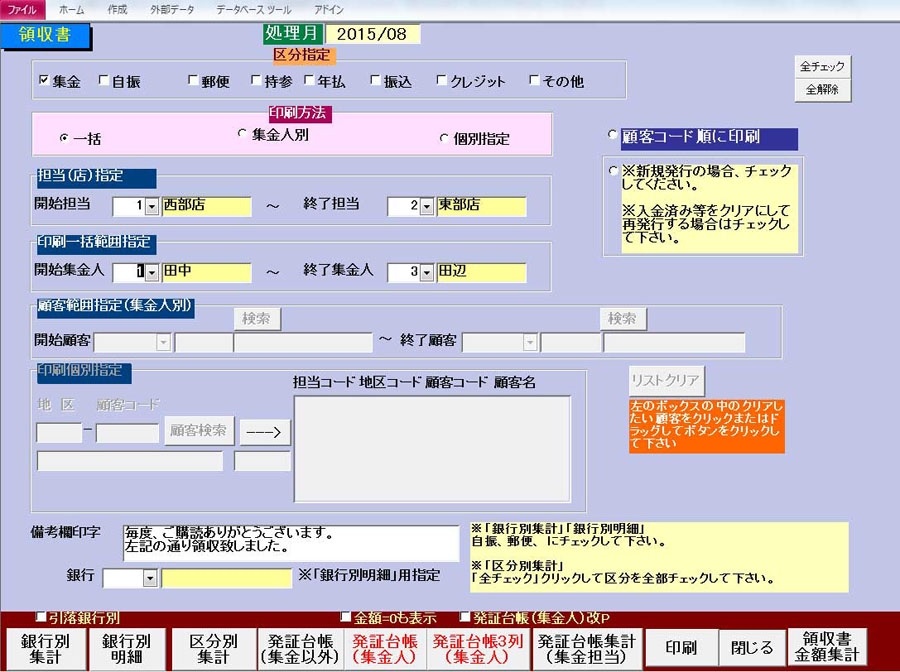Open the 銀行 combo box dropdown

[150, 578]
